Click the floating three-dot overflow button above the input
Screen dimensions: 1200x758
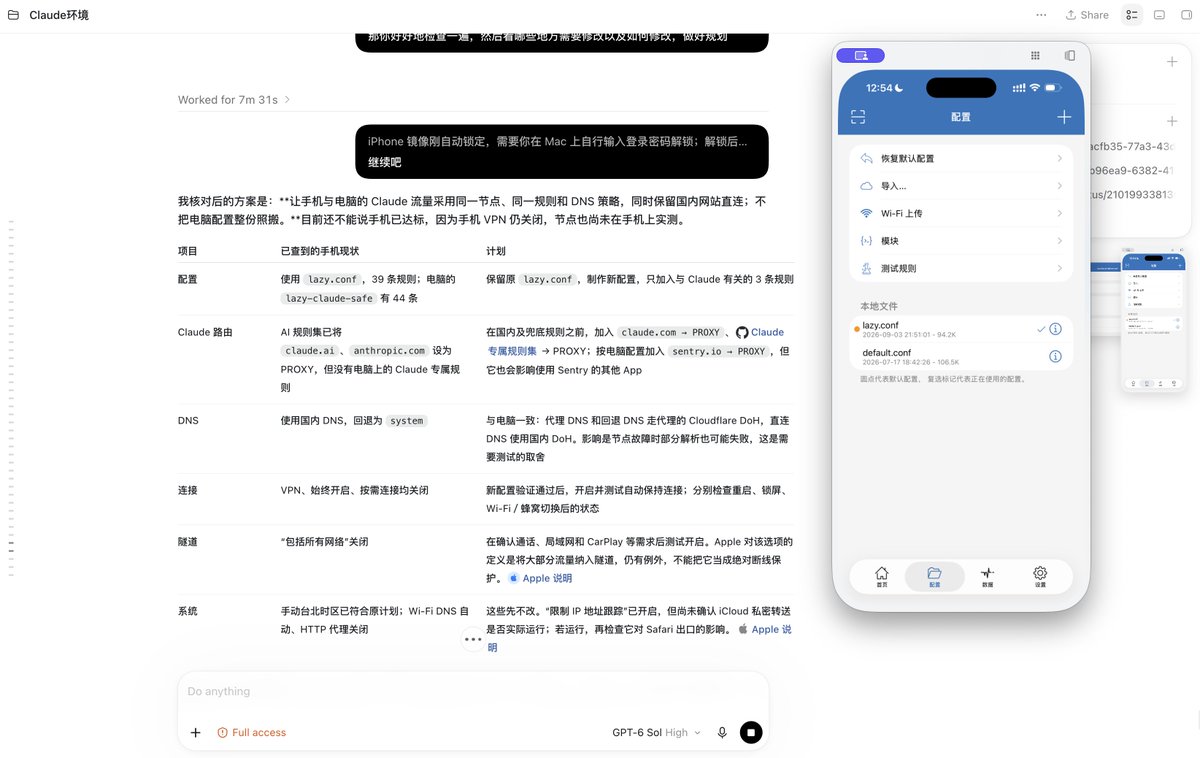pos(473,639)
